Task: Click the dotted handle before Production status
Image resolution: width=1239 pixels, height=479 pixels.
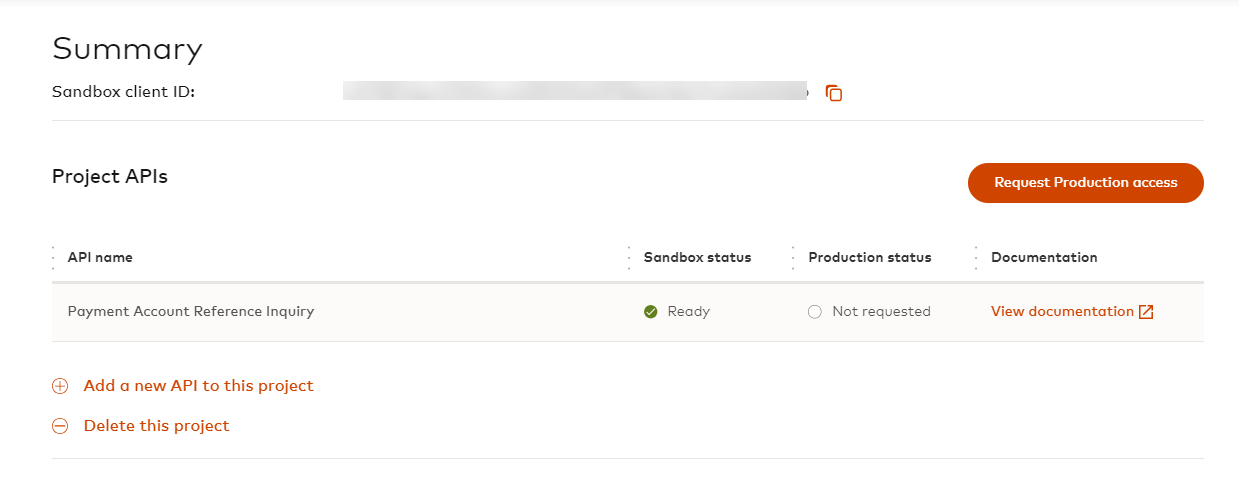Action: pyautogui.click(x=793, y=258)
